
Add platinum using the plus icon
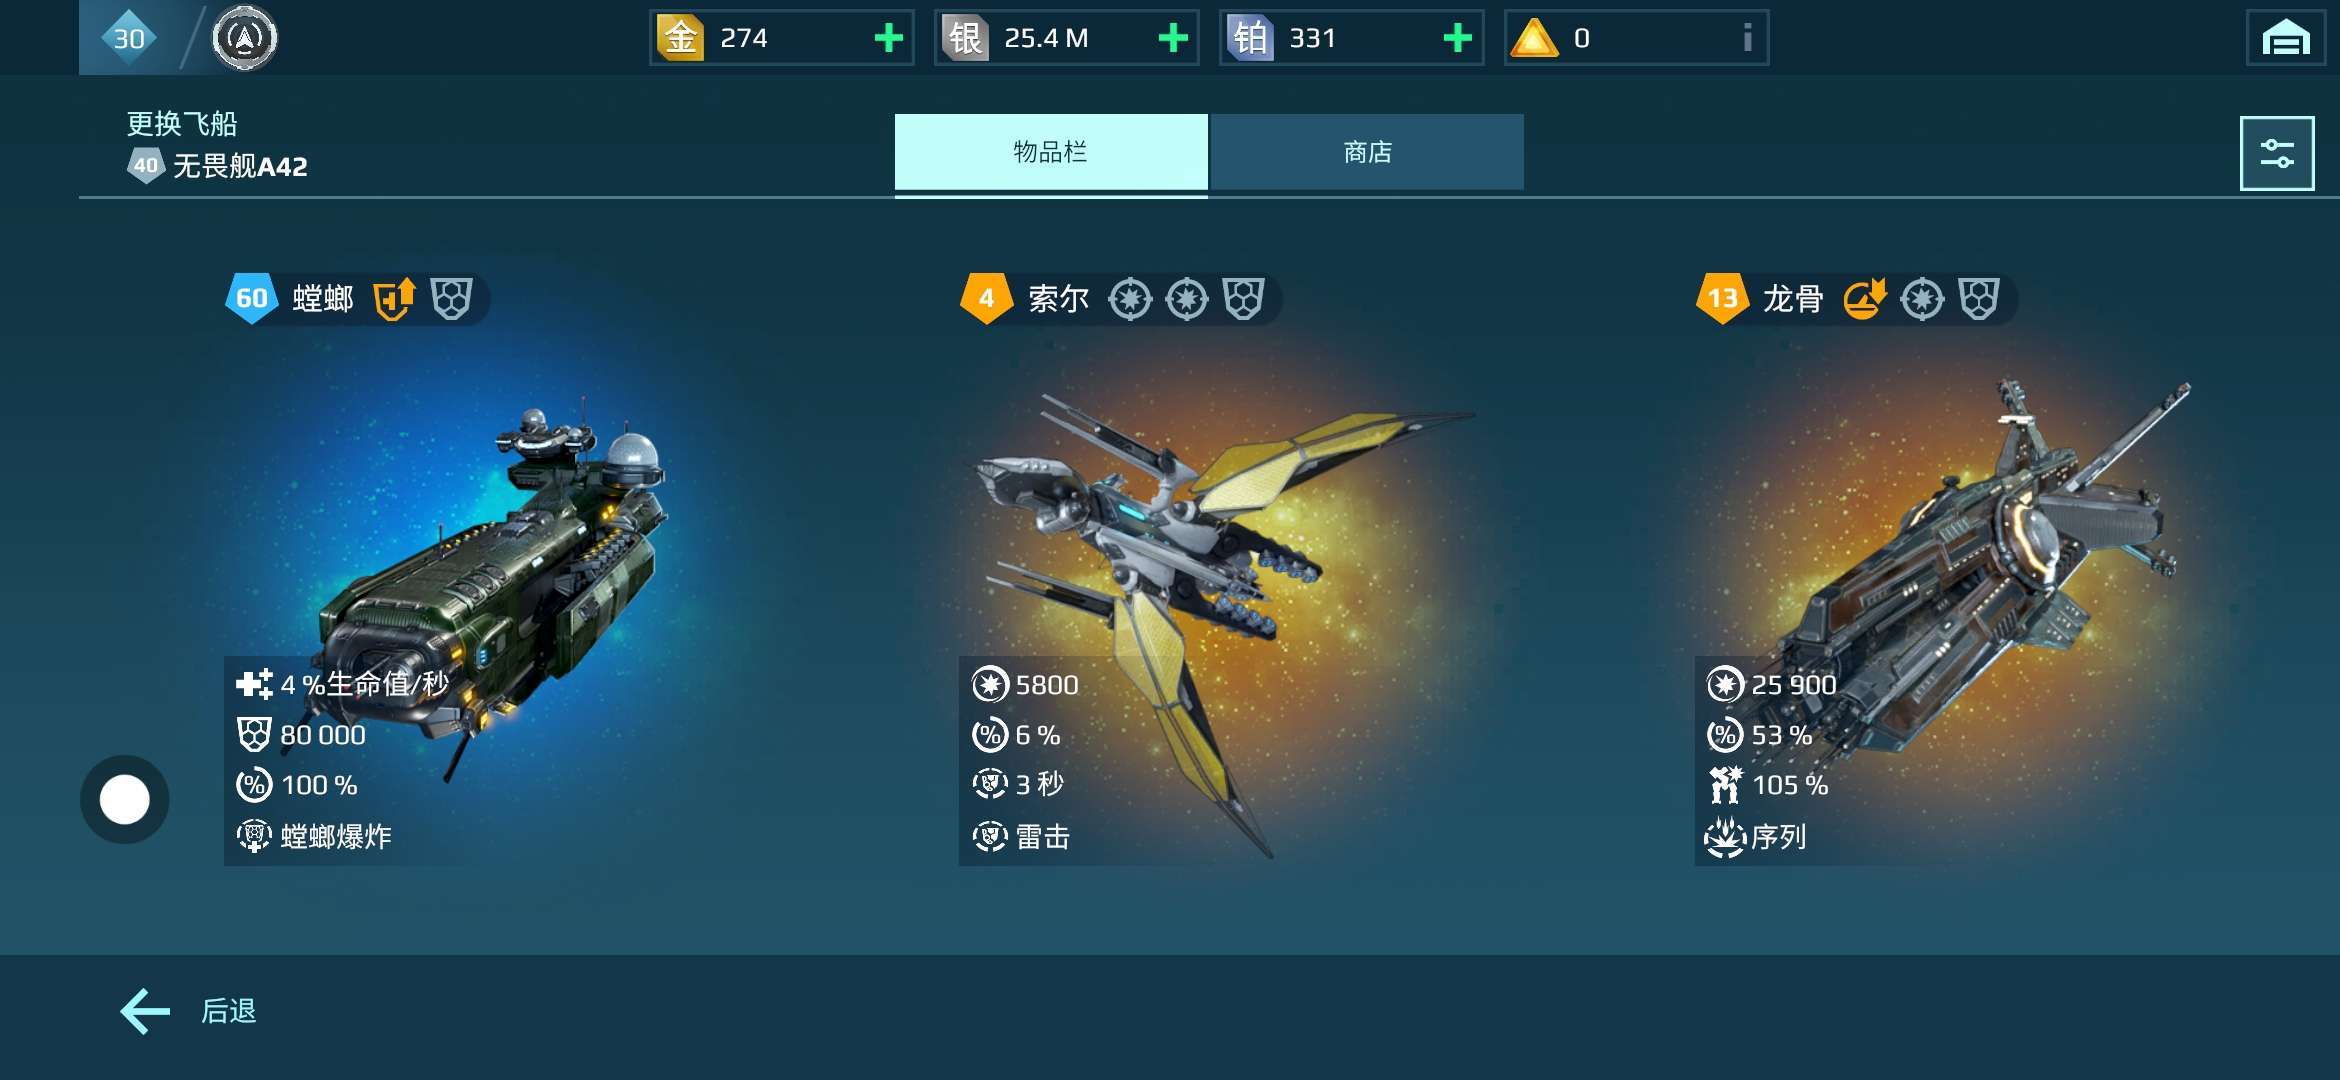1458,38
